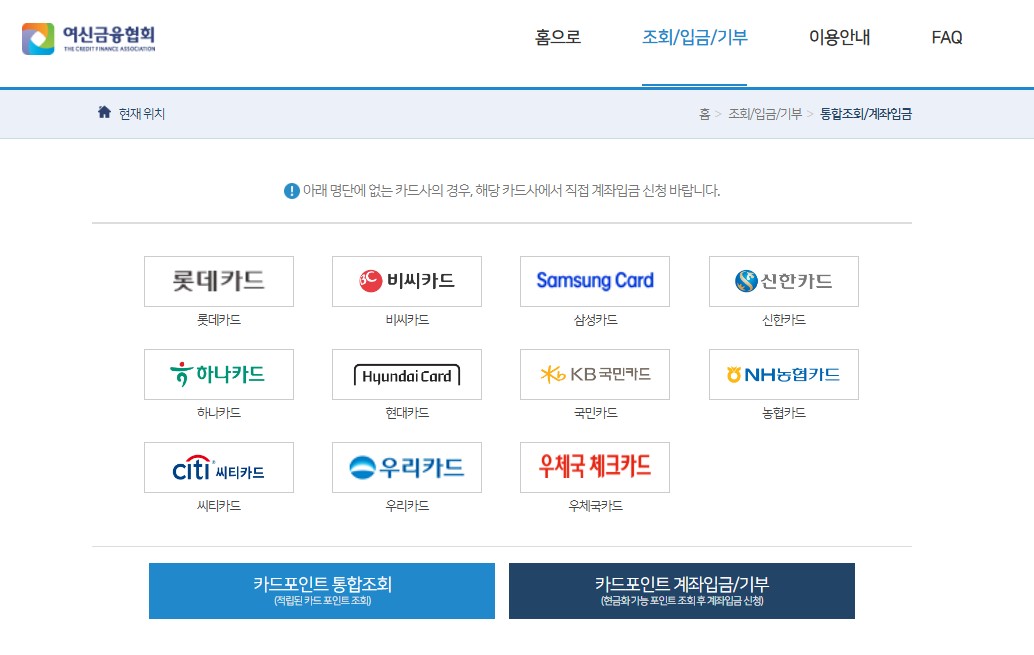The width and height of the screenshot is (1034, 655).
Task: Click the 농협카드 caption text
Action: [784, 413]
